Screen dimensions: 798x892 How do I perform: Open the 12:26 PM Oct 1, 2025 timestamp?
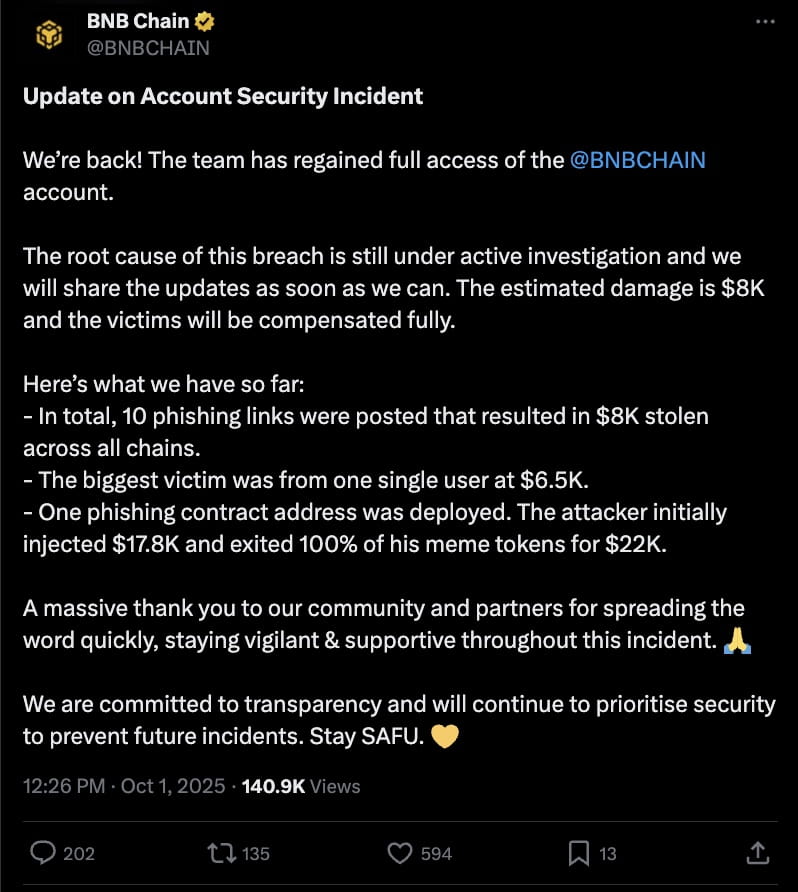click(123, 786)
